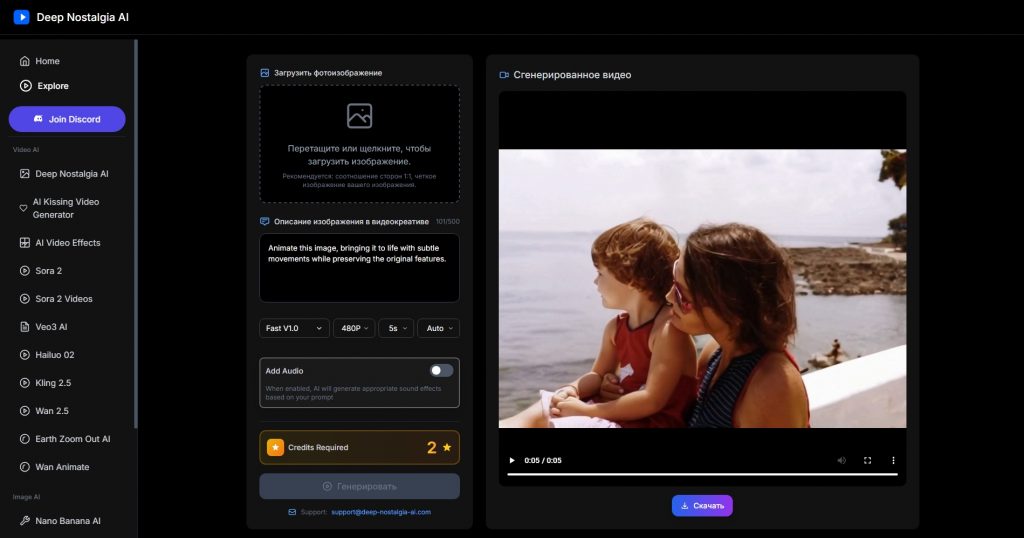The image size is (1024, 538).
Task: Click the Deep Nostalgia AI logo icon
Action: click(21, 17)
